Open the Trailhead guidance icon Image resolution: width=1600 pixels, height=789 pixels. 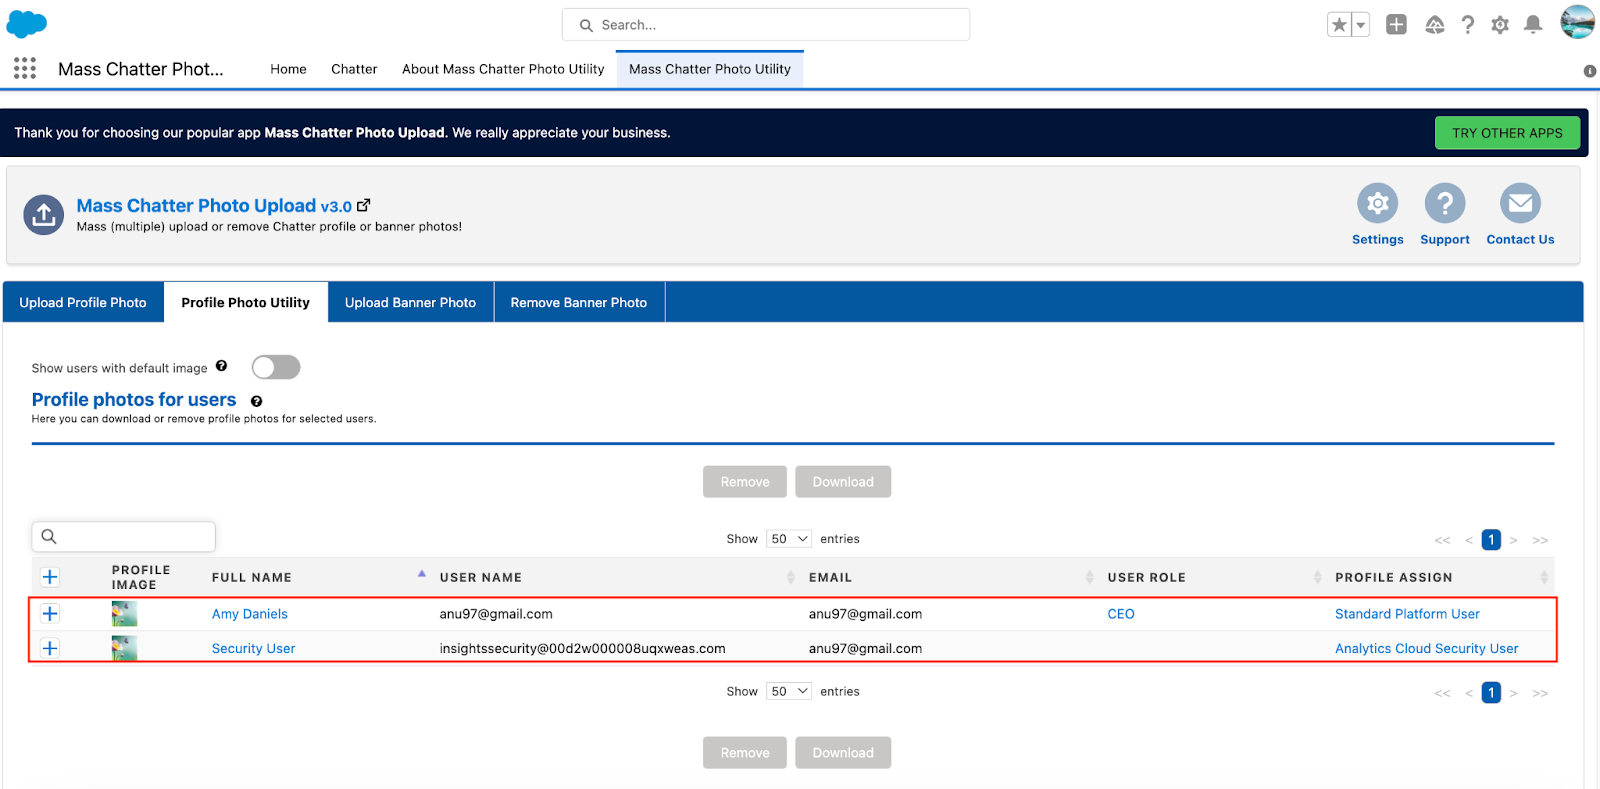point(1434,25)
